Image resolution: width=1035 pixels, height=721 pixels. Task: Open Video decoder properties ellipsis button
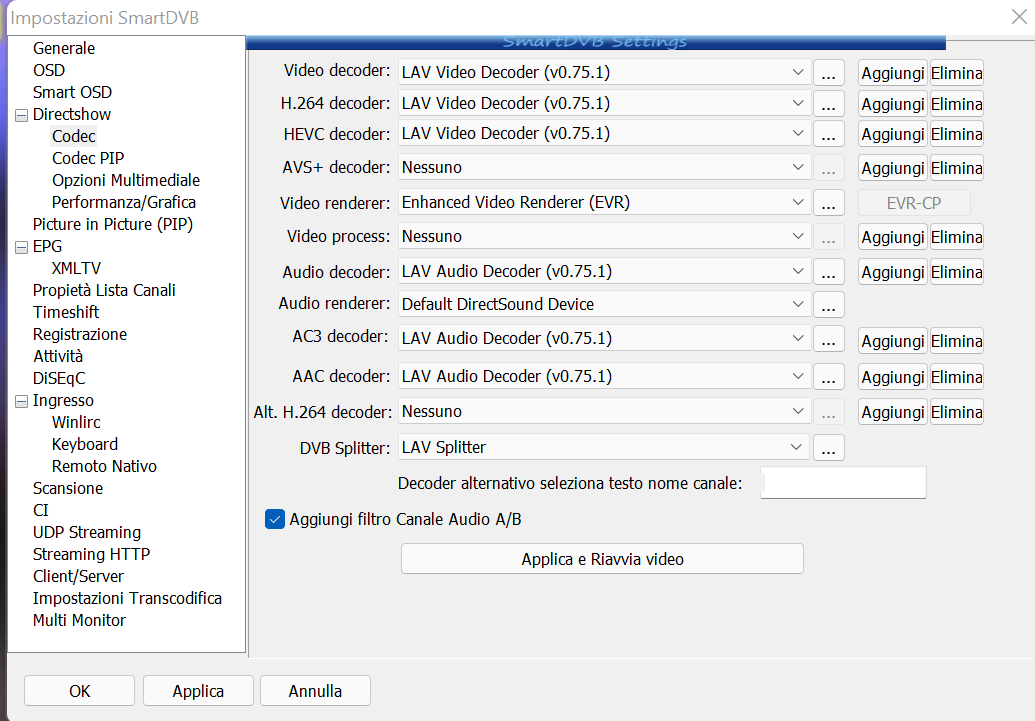click(x=828, y=73)
